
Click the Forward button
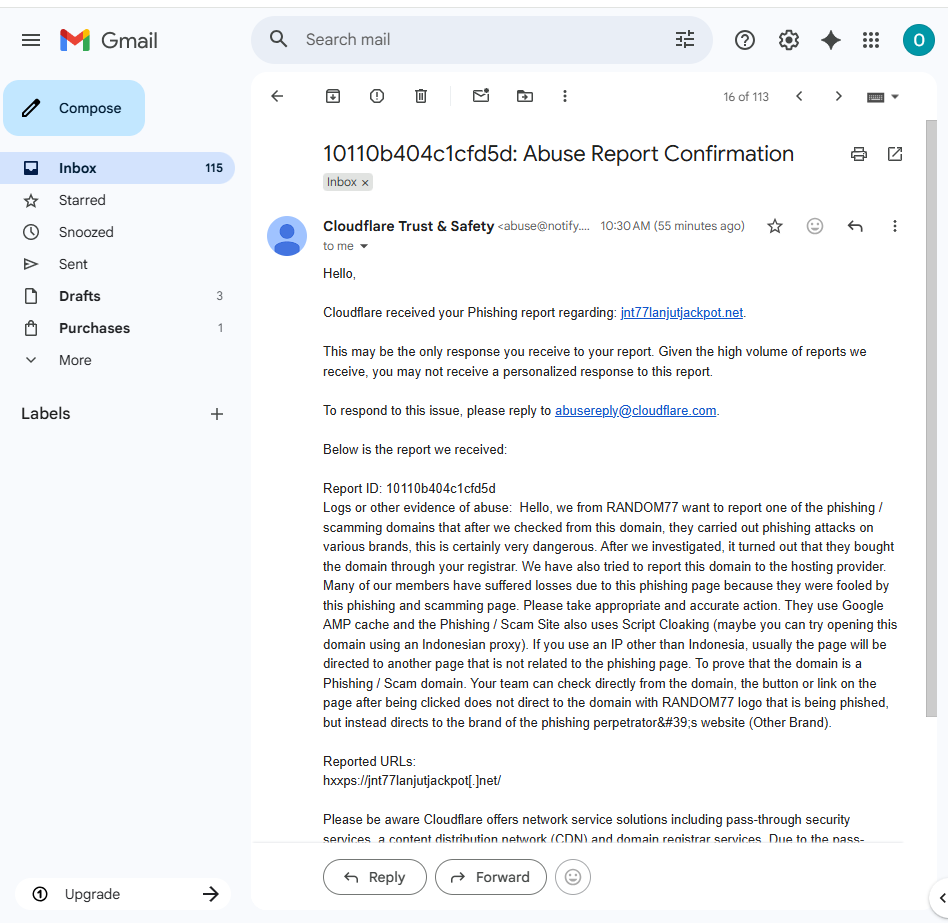pos(490,877)
